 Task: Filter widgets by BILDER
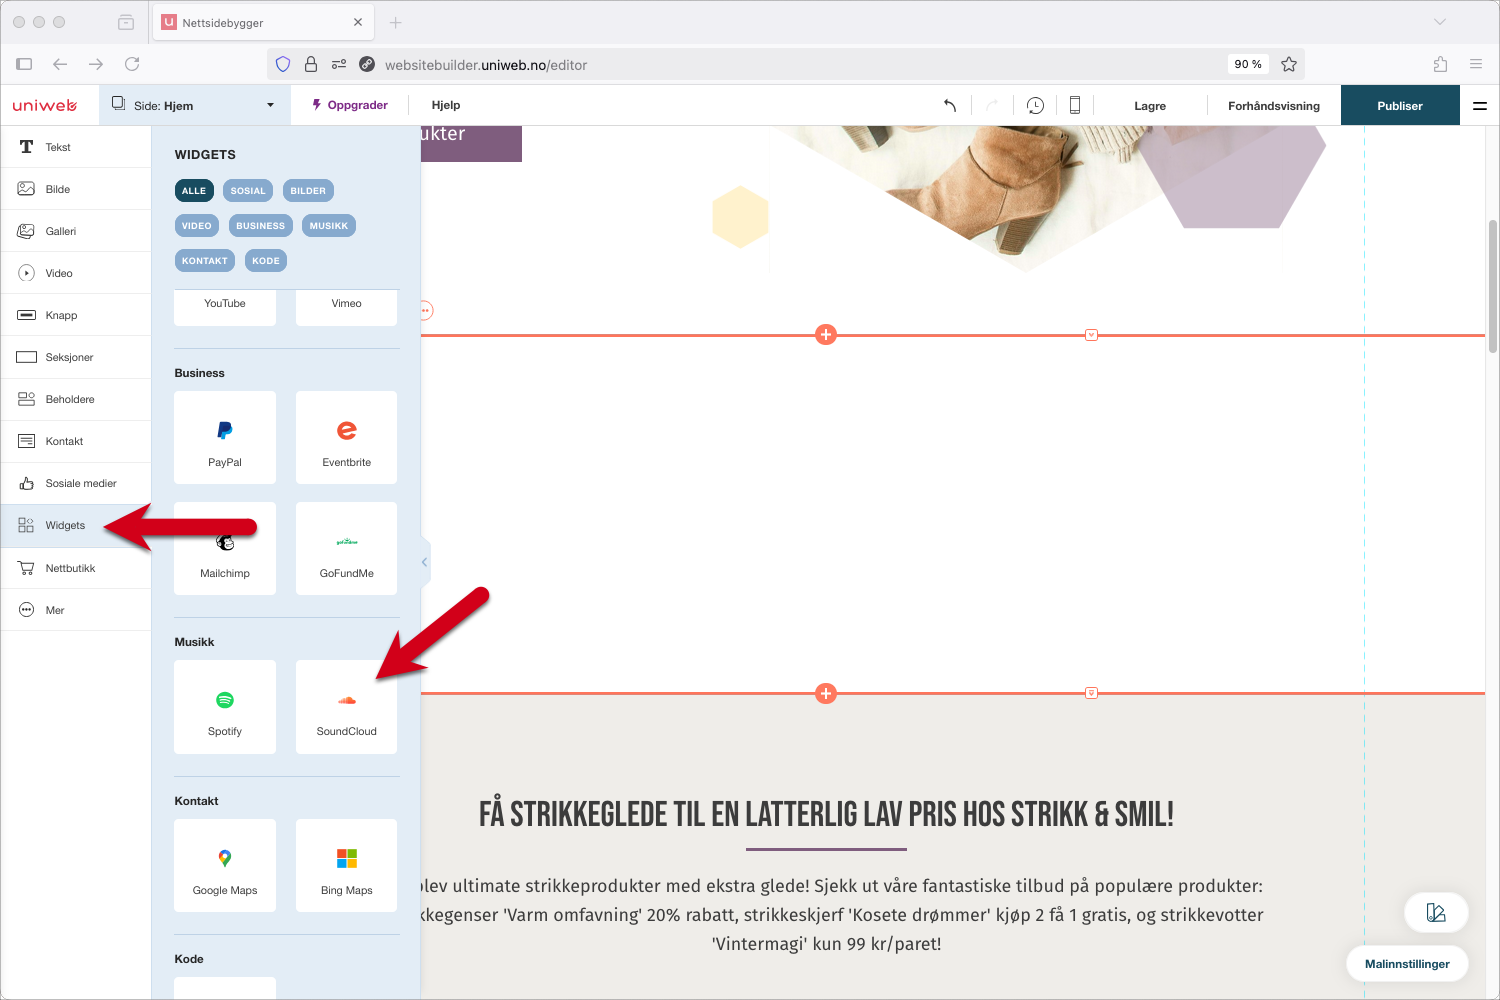pos(308,191)
